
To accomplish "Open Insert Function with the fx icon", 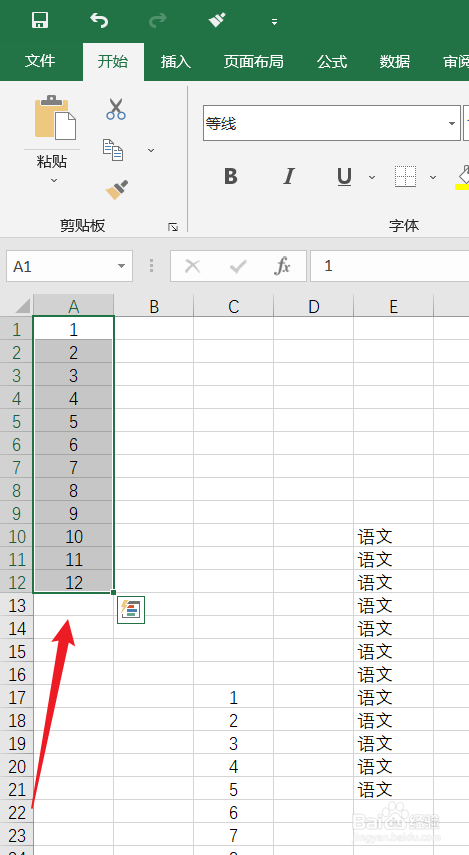I will coord(282,266).
